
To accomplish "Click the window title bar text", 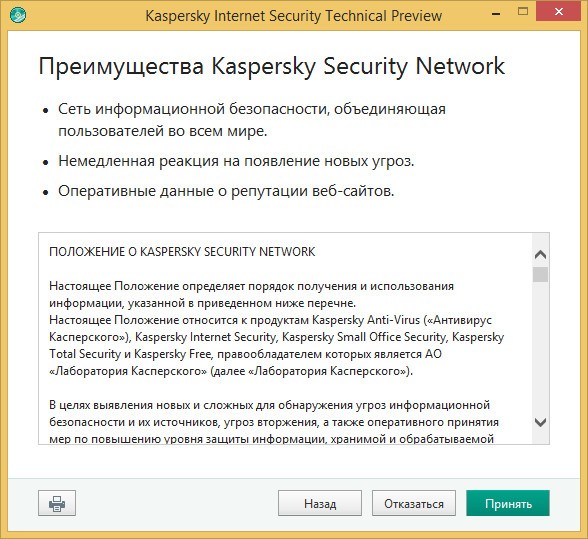I will 294,16.
